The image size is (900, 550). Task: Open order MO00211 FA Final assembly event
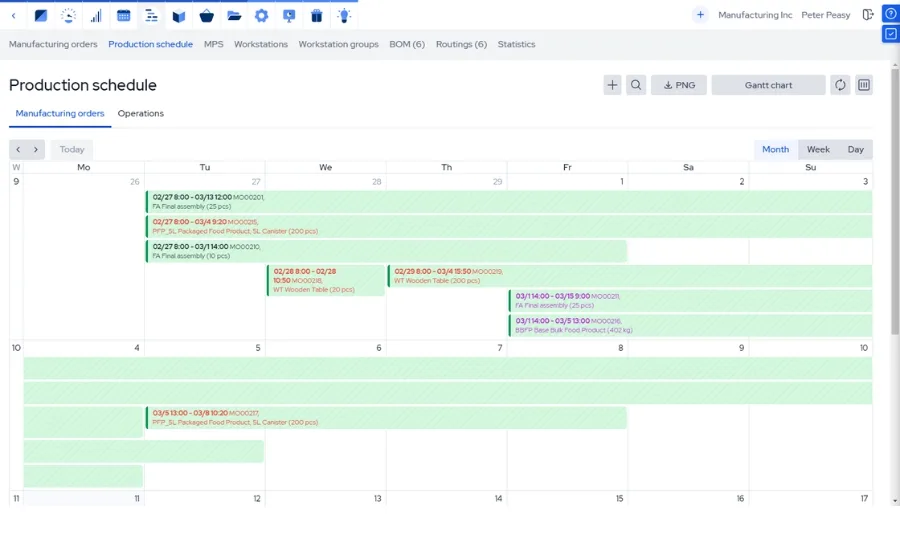click(690, 300)
